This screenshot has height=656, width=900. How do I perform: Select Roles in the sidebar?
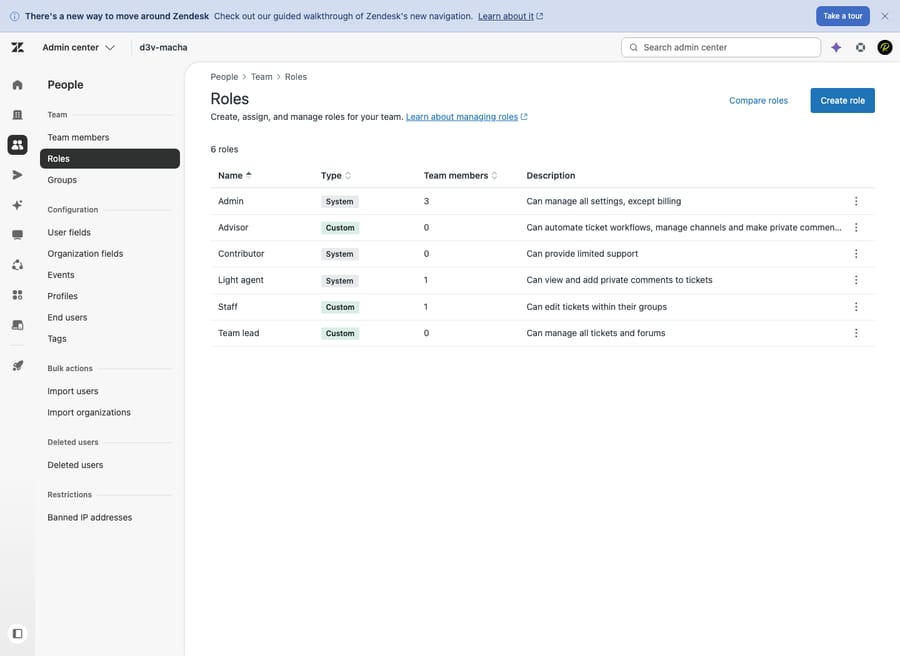[x=110, y=158]
